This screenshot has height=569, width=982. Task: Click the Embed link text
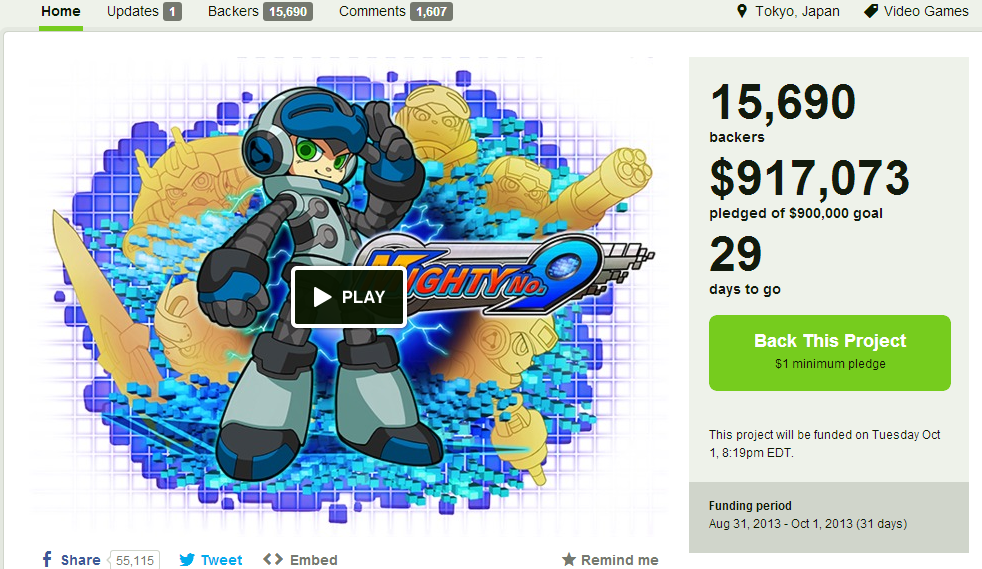point(313,560)
